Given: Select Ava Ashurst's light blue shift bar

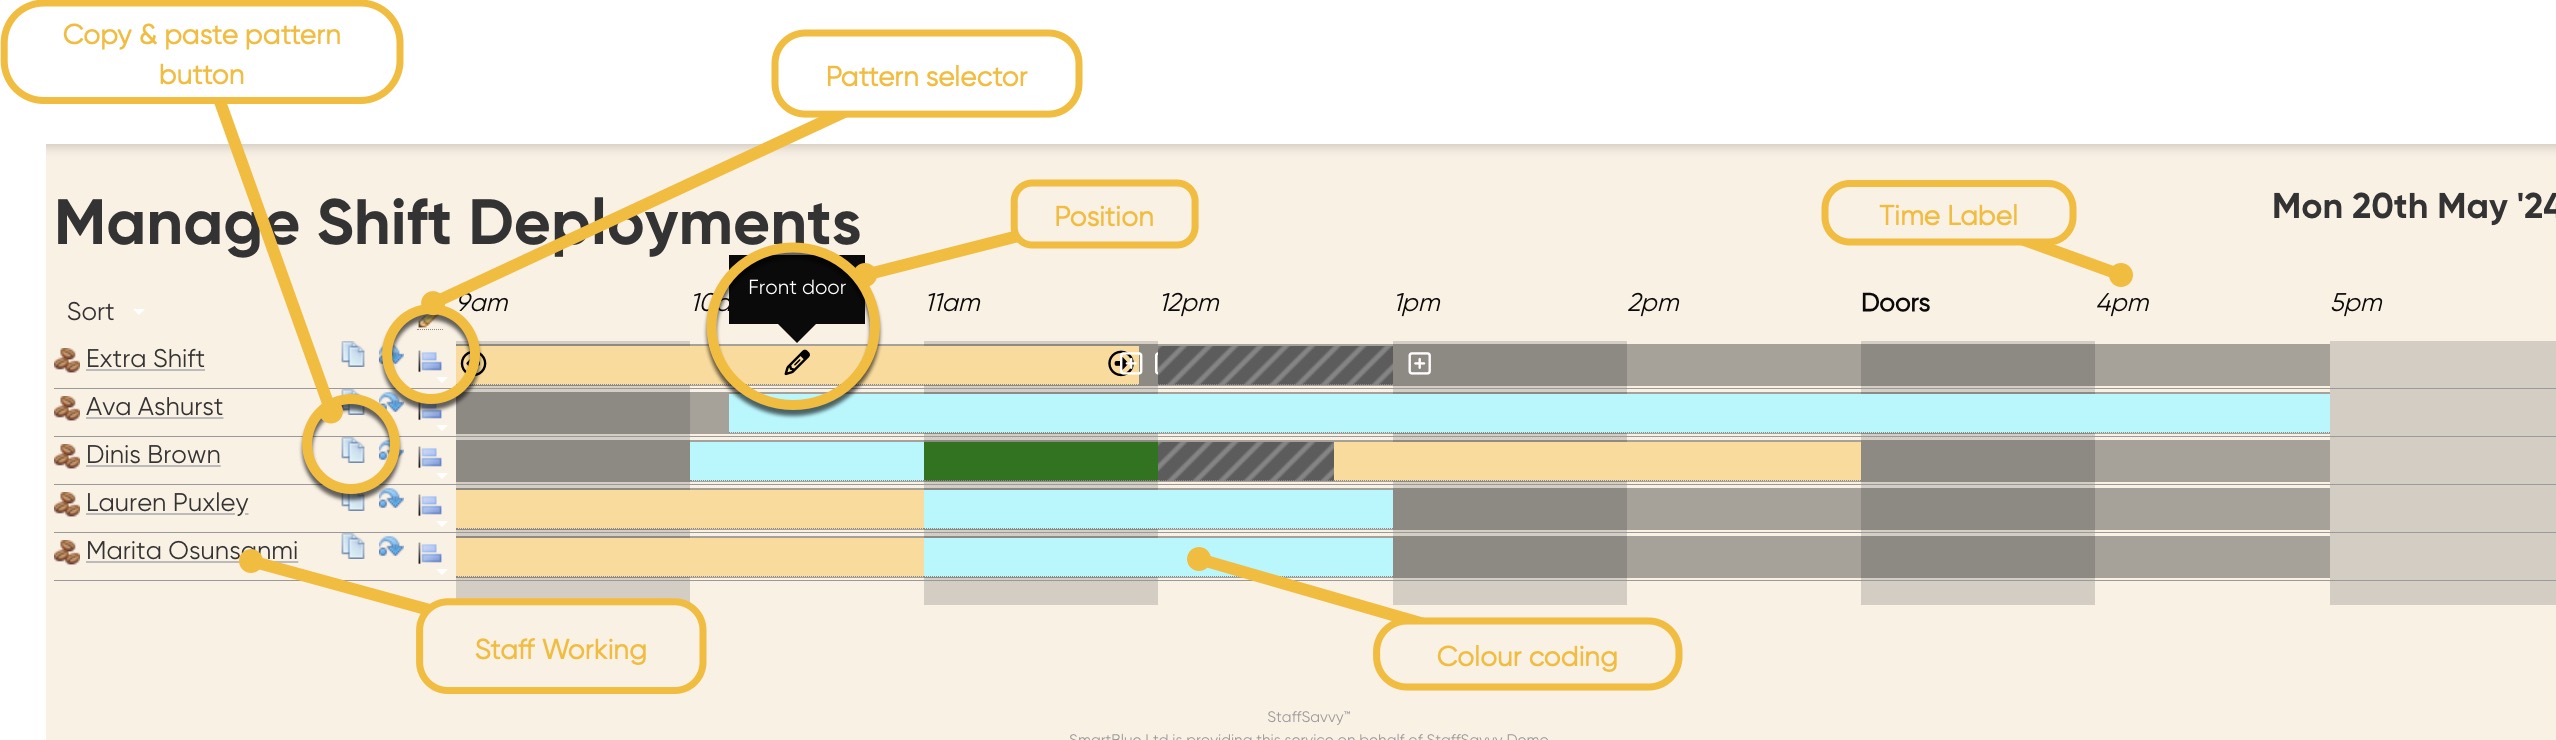Looking at the screenshot, I should pyautogui.click(x=1500, y=413).
